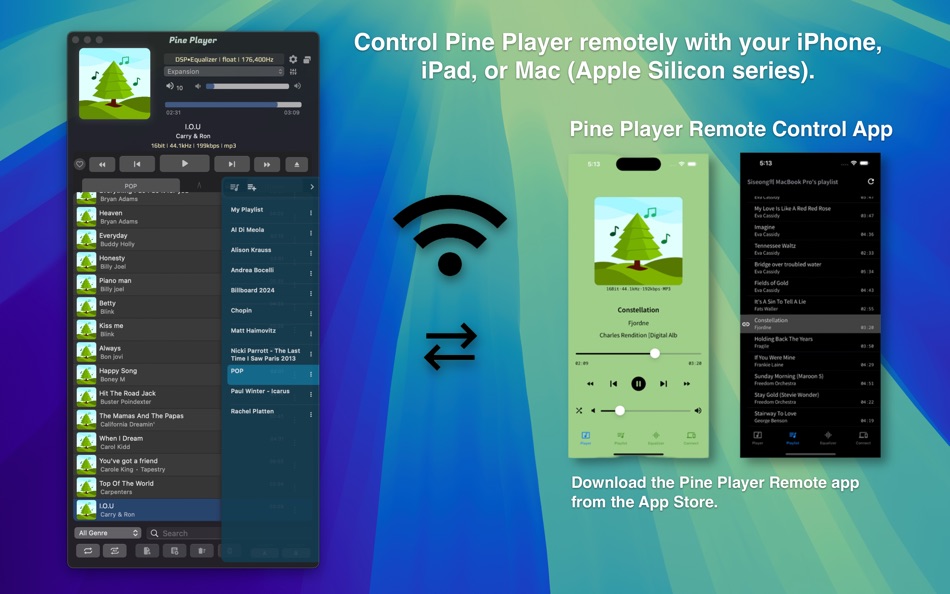Viewport: 950px width, 594px height.
Task: Open Connect tab on the green phone screen
Action: 691,438
